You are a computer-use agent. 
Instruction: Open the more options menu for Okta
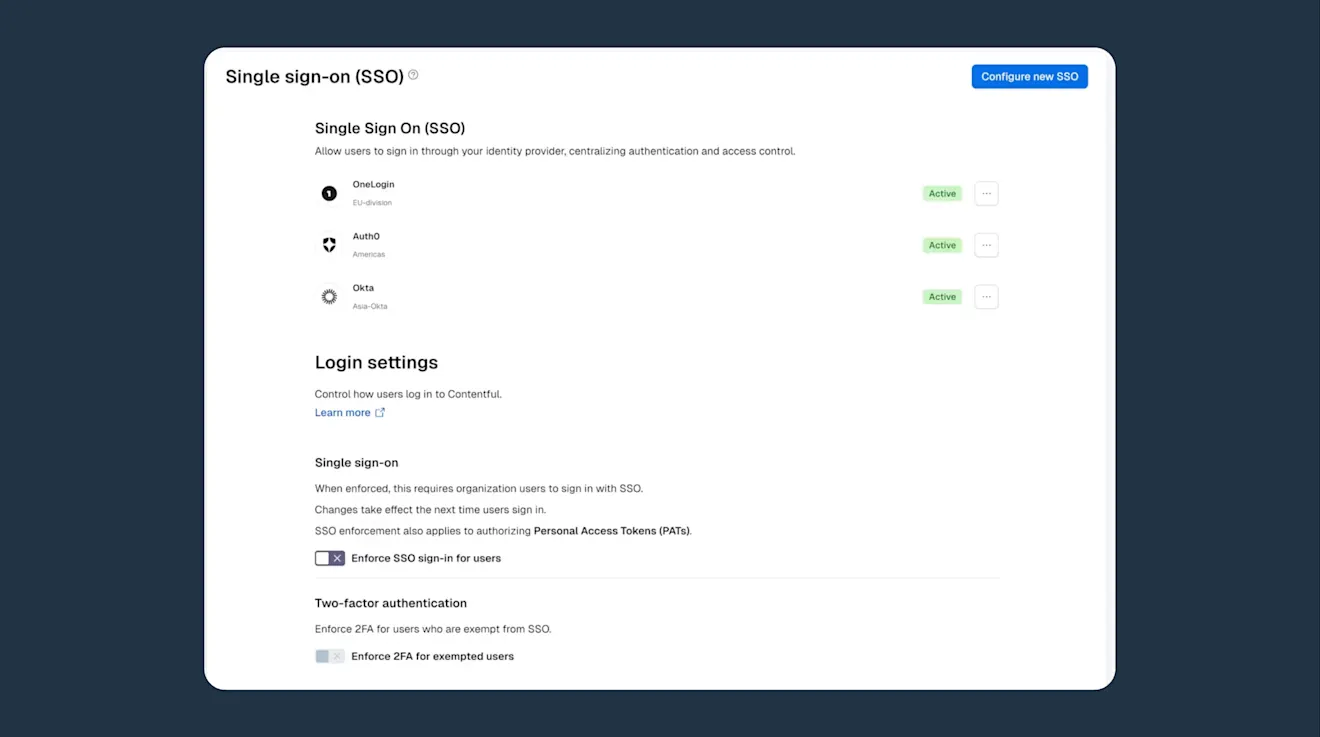point(986,297)
